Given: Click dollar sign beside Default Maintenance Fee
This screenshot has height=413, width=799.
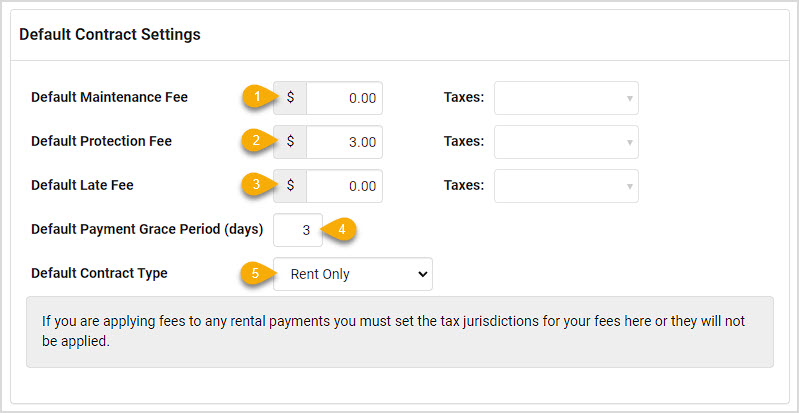Looking at the screenshot, I should pyautogui.click(x=290, y=97).
